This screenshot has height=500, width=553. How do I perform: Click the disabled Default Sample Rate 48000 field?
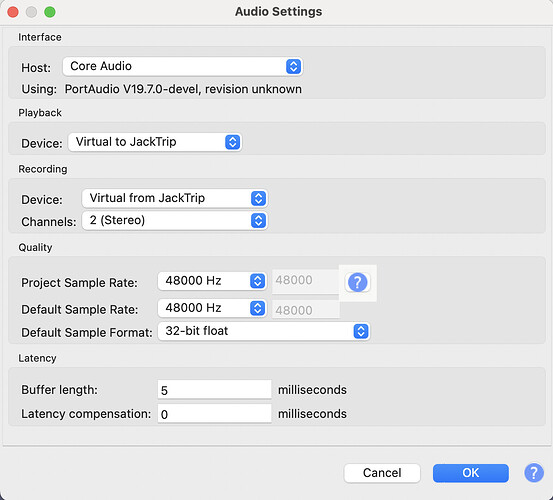pyautogui.click(x=305, y=310)
